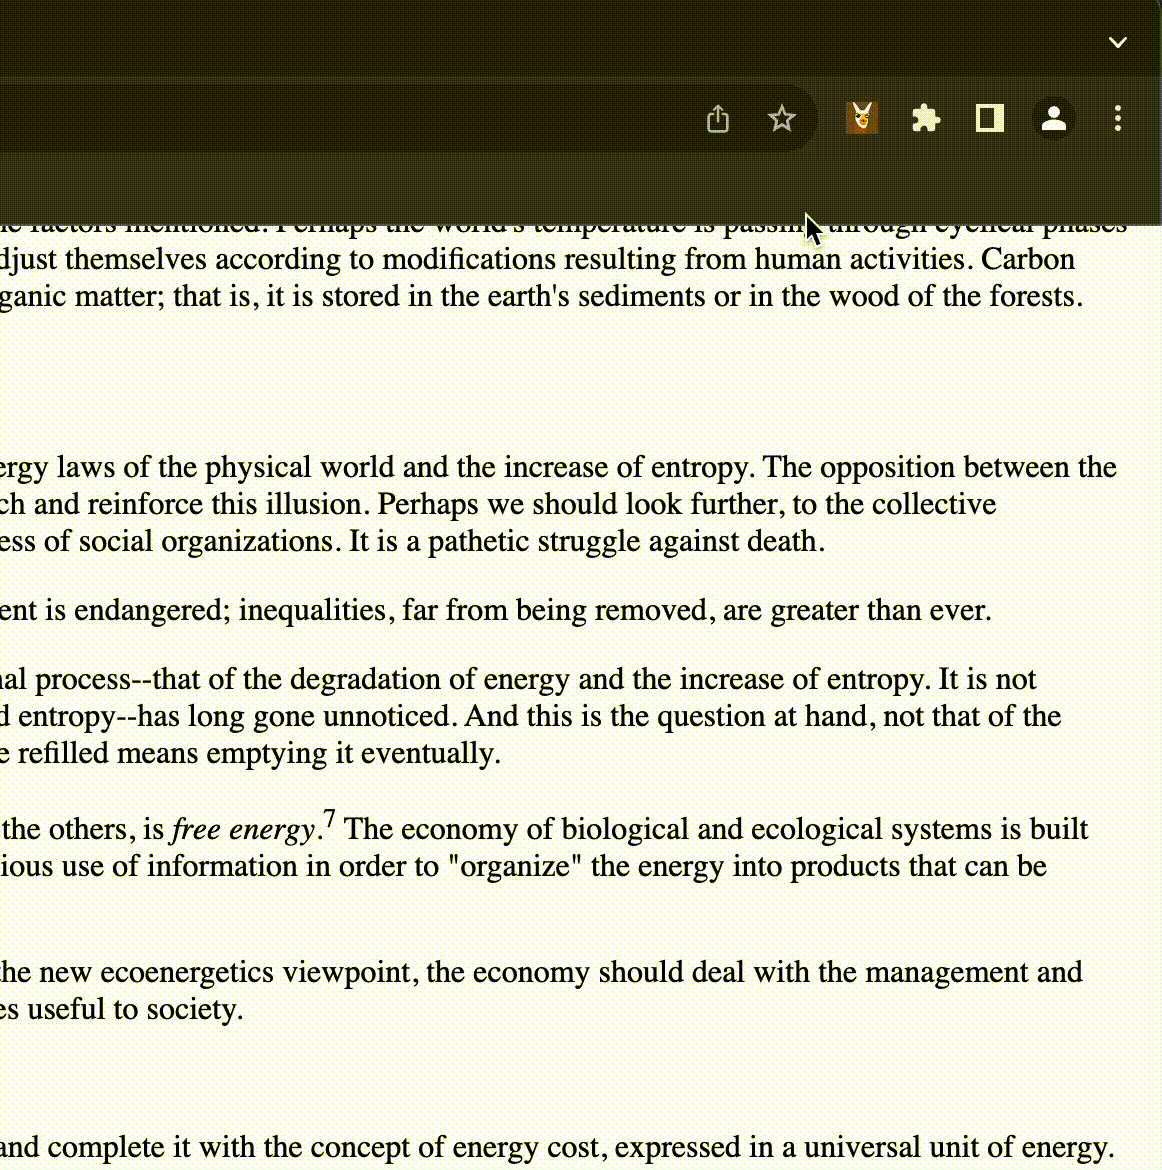
Task: Bookmark this page with the star icon
Action: [782, 118]
